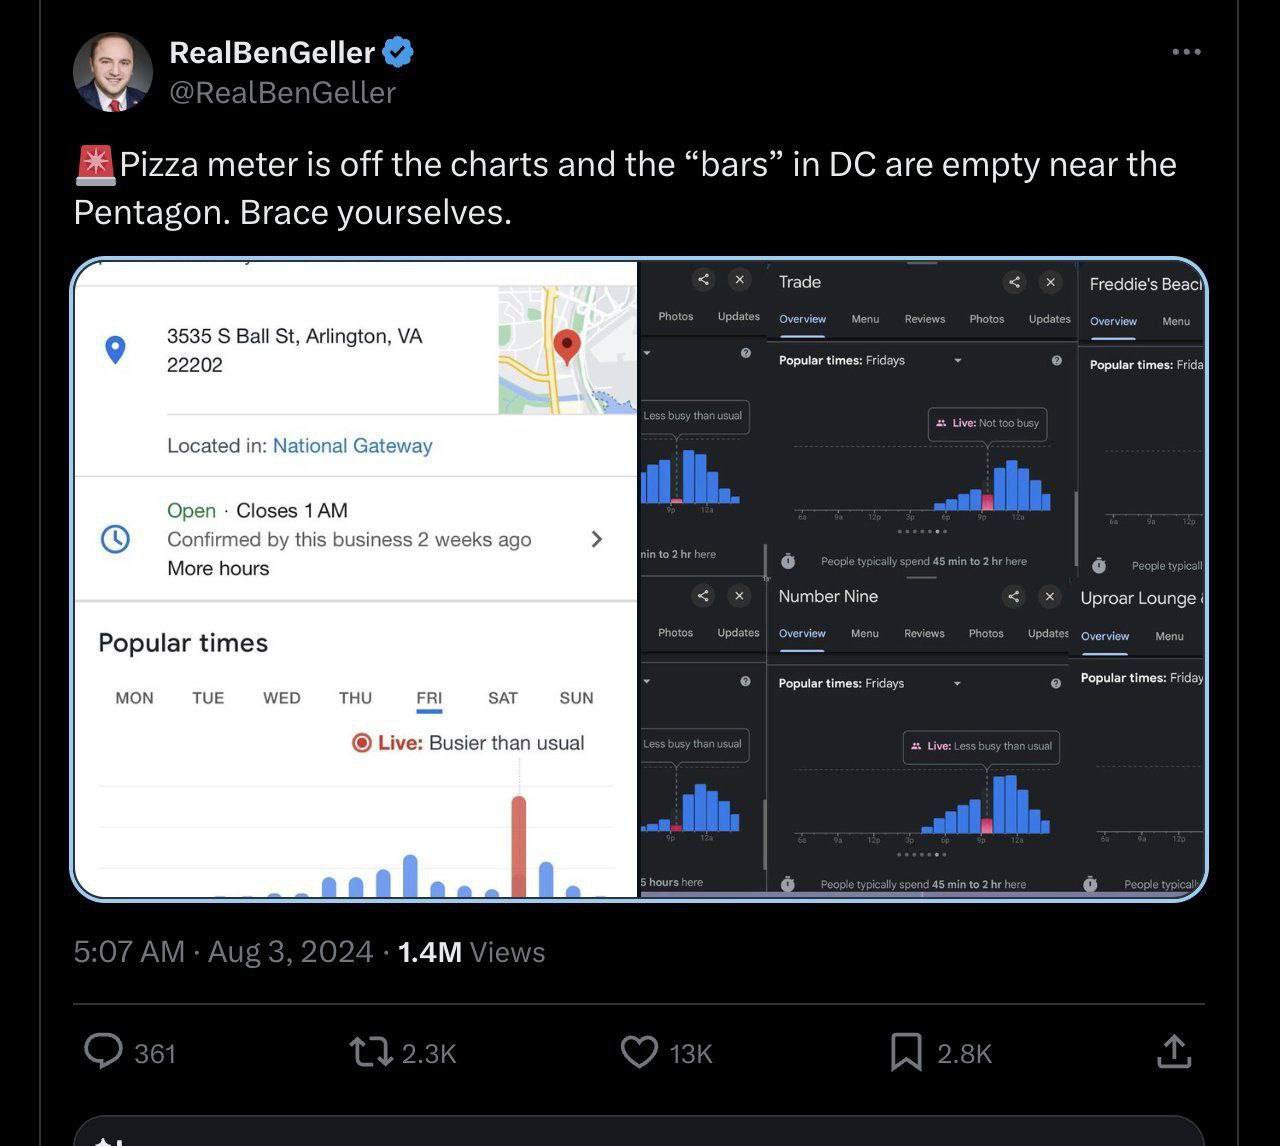The height and width of the screenshot is (1146, 1280).
Task: Click the reply icon with 361 comments
Action: (x=103, y=1052)
